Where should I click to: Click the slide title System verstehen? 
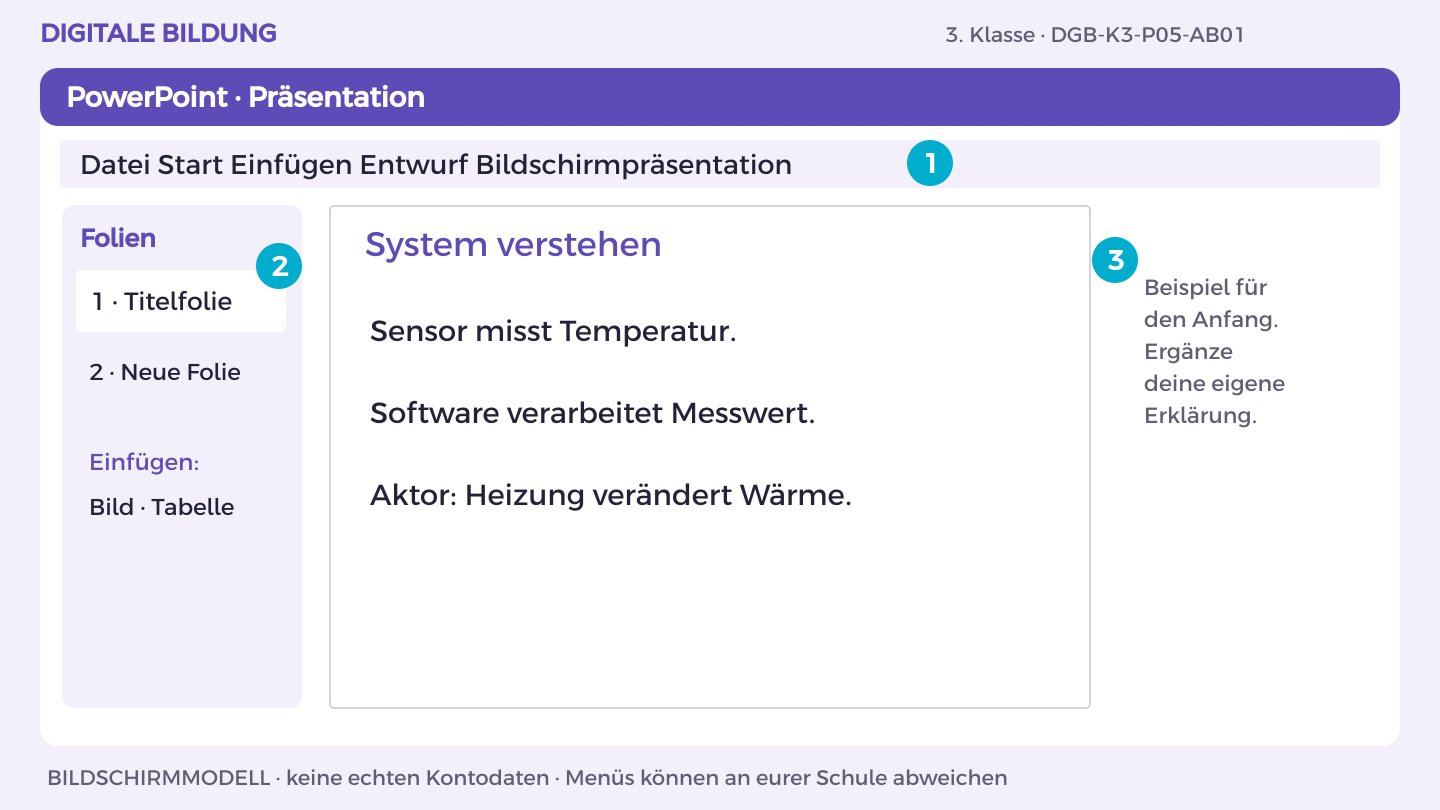[513, 244]
